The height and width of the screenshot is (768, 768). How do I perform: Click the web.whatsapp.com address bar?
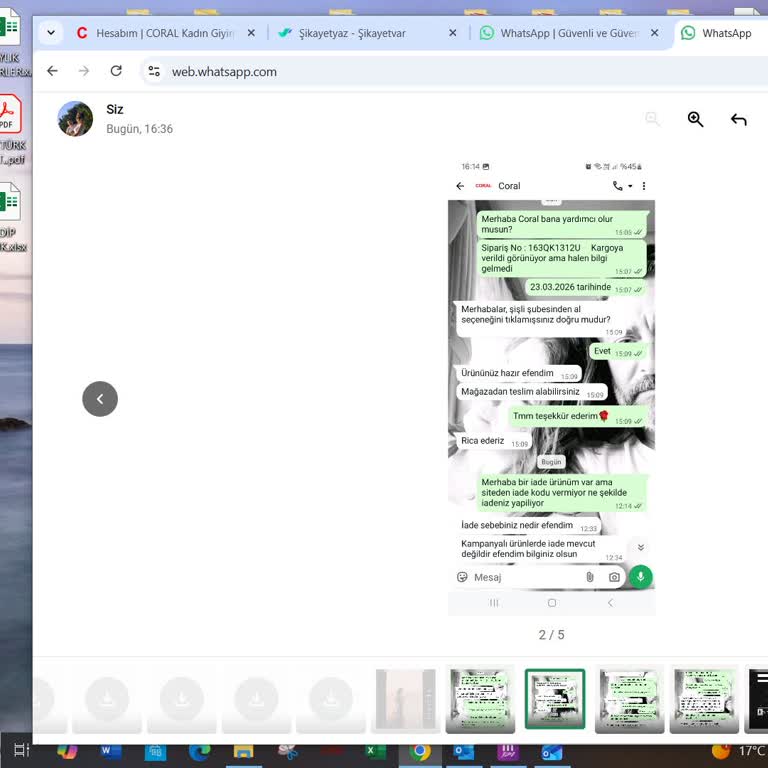[x=456, y=72]
